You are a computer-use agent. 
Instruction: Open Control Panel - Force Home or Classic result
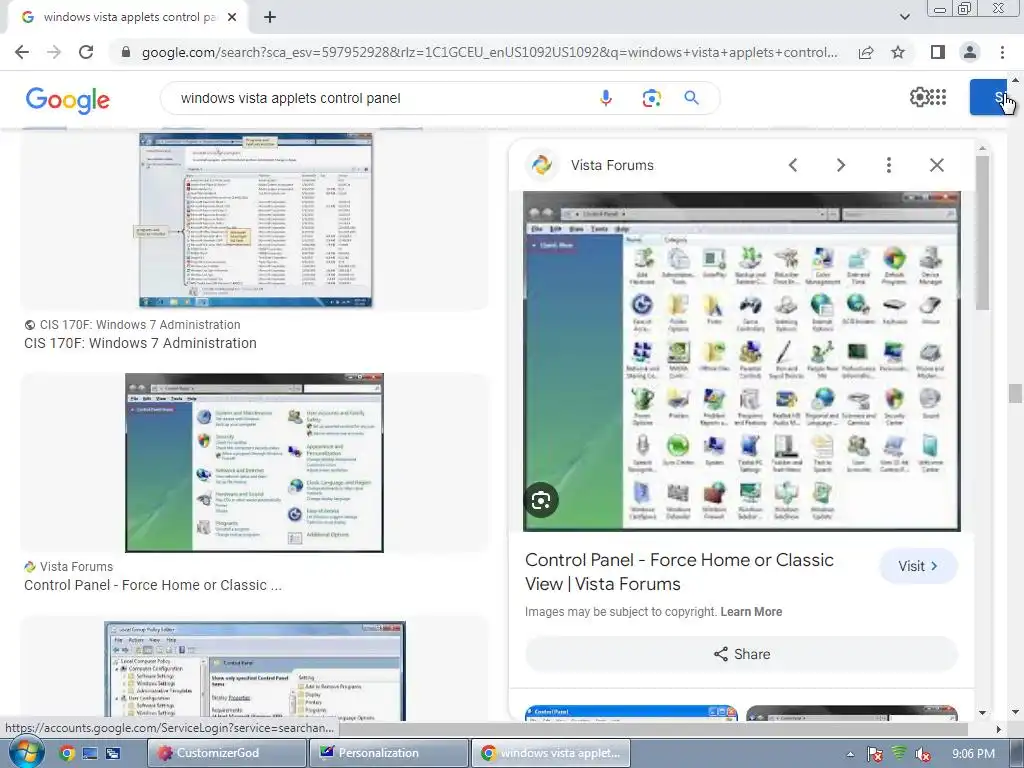(x=153, y=585)
